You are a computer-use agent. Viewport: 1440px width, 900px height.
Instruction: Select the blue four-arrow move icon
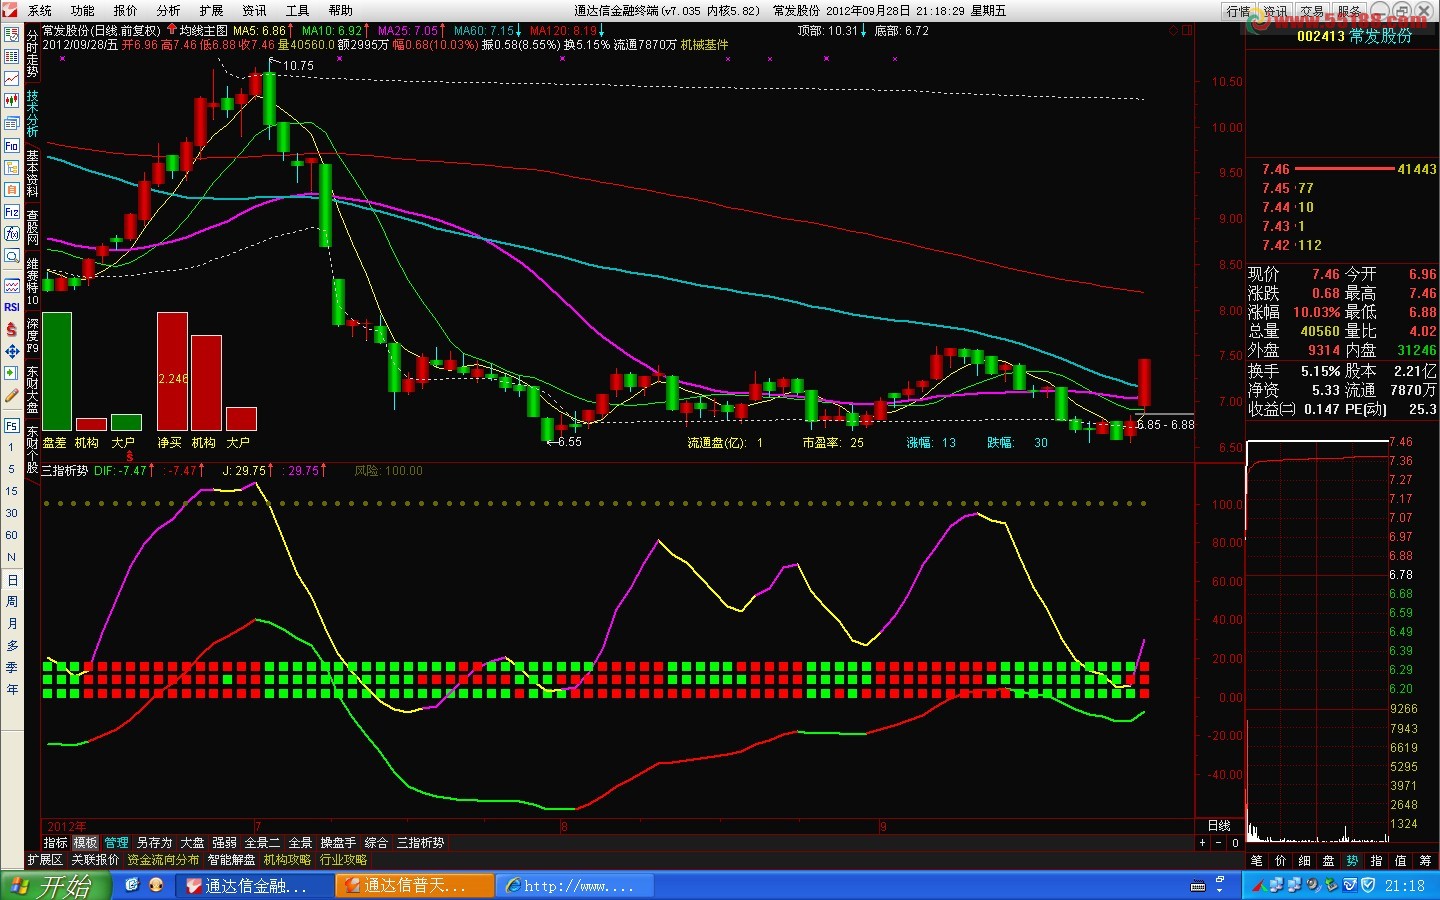[x=12, y=351]
